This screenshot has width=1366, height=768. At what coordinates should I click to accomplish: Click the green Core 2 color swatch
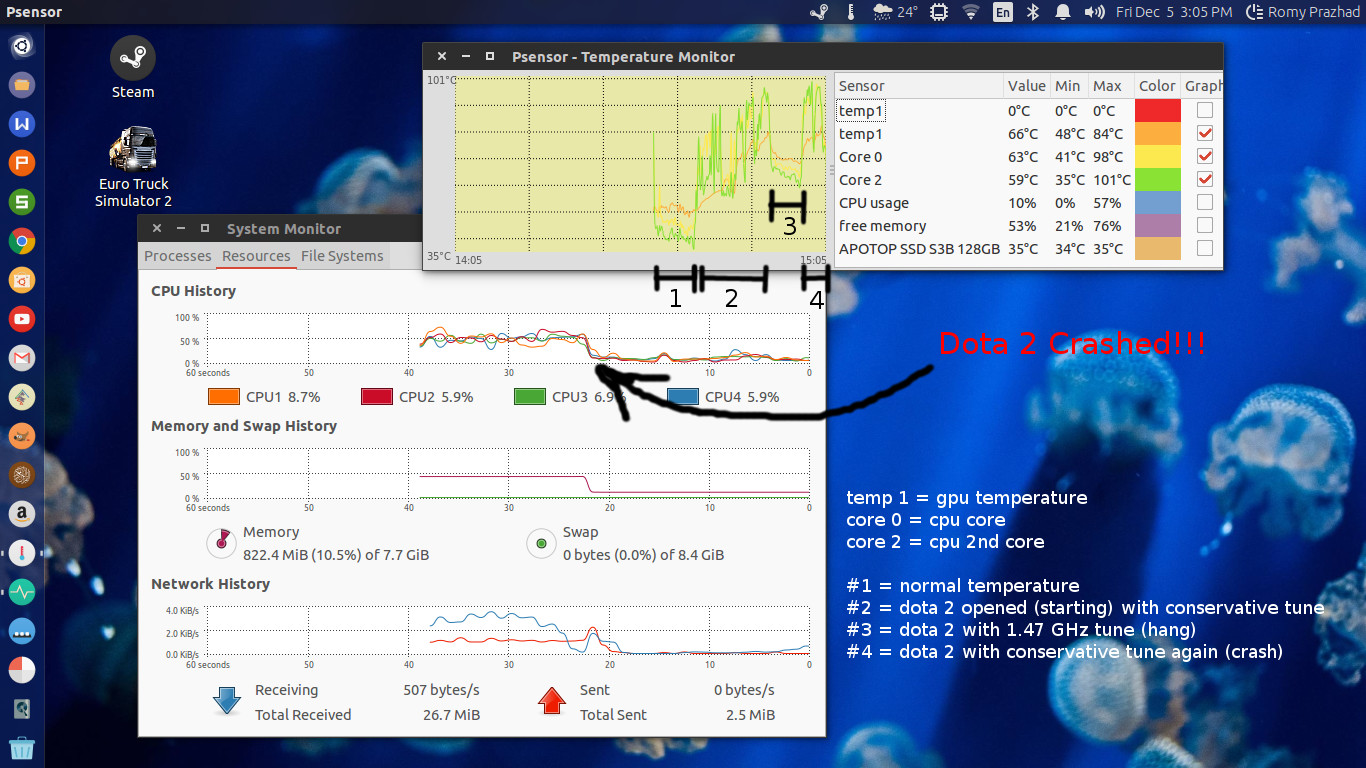click(1157, 180)
